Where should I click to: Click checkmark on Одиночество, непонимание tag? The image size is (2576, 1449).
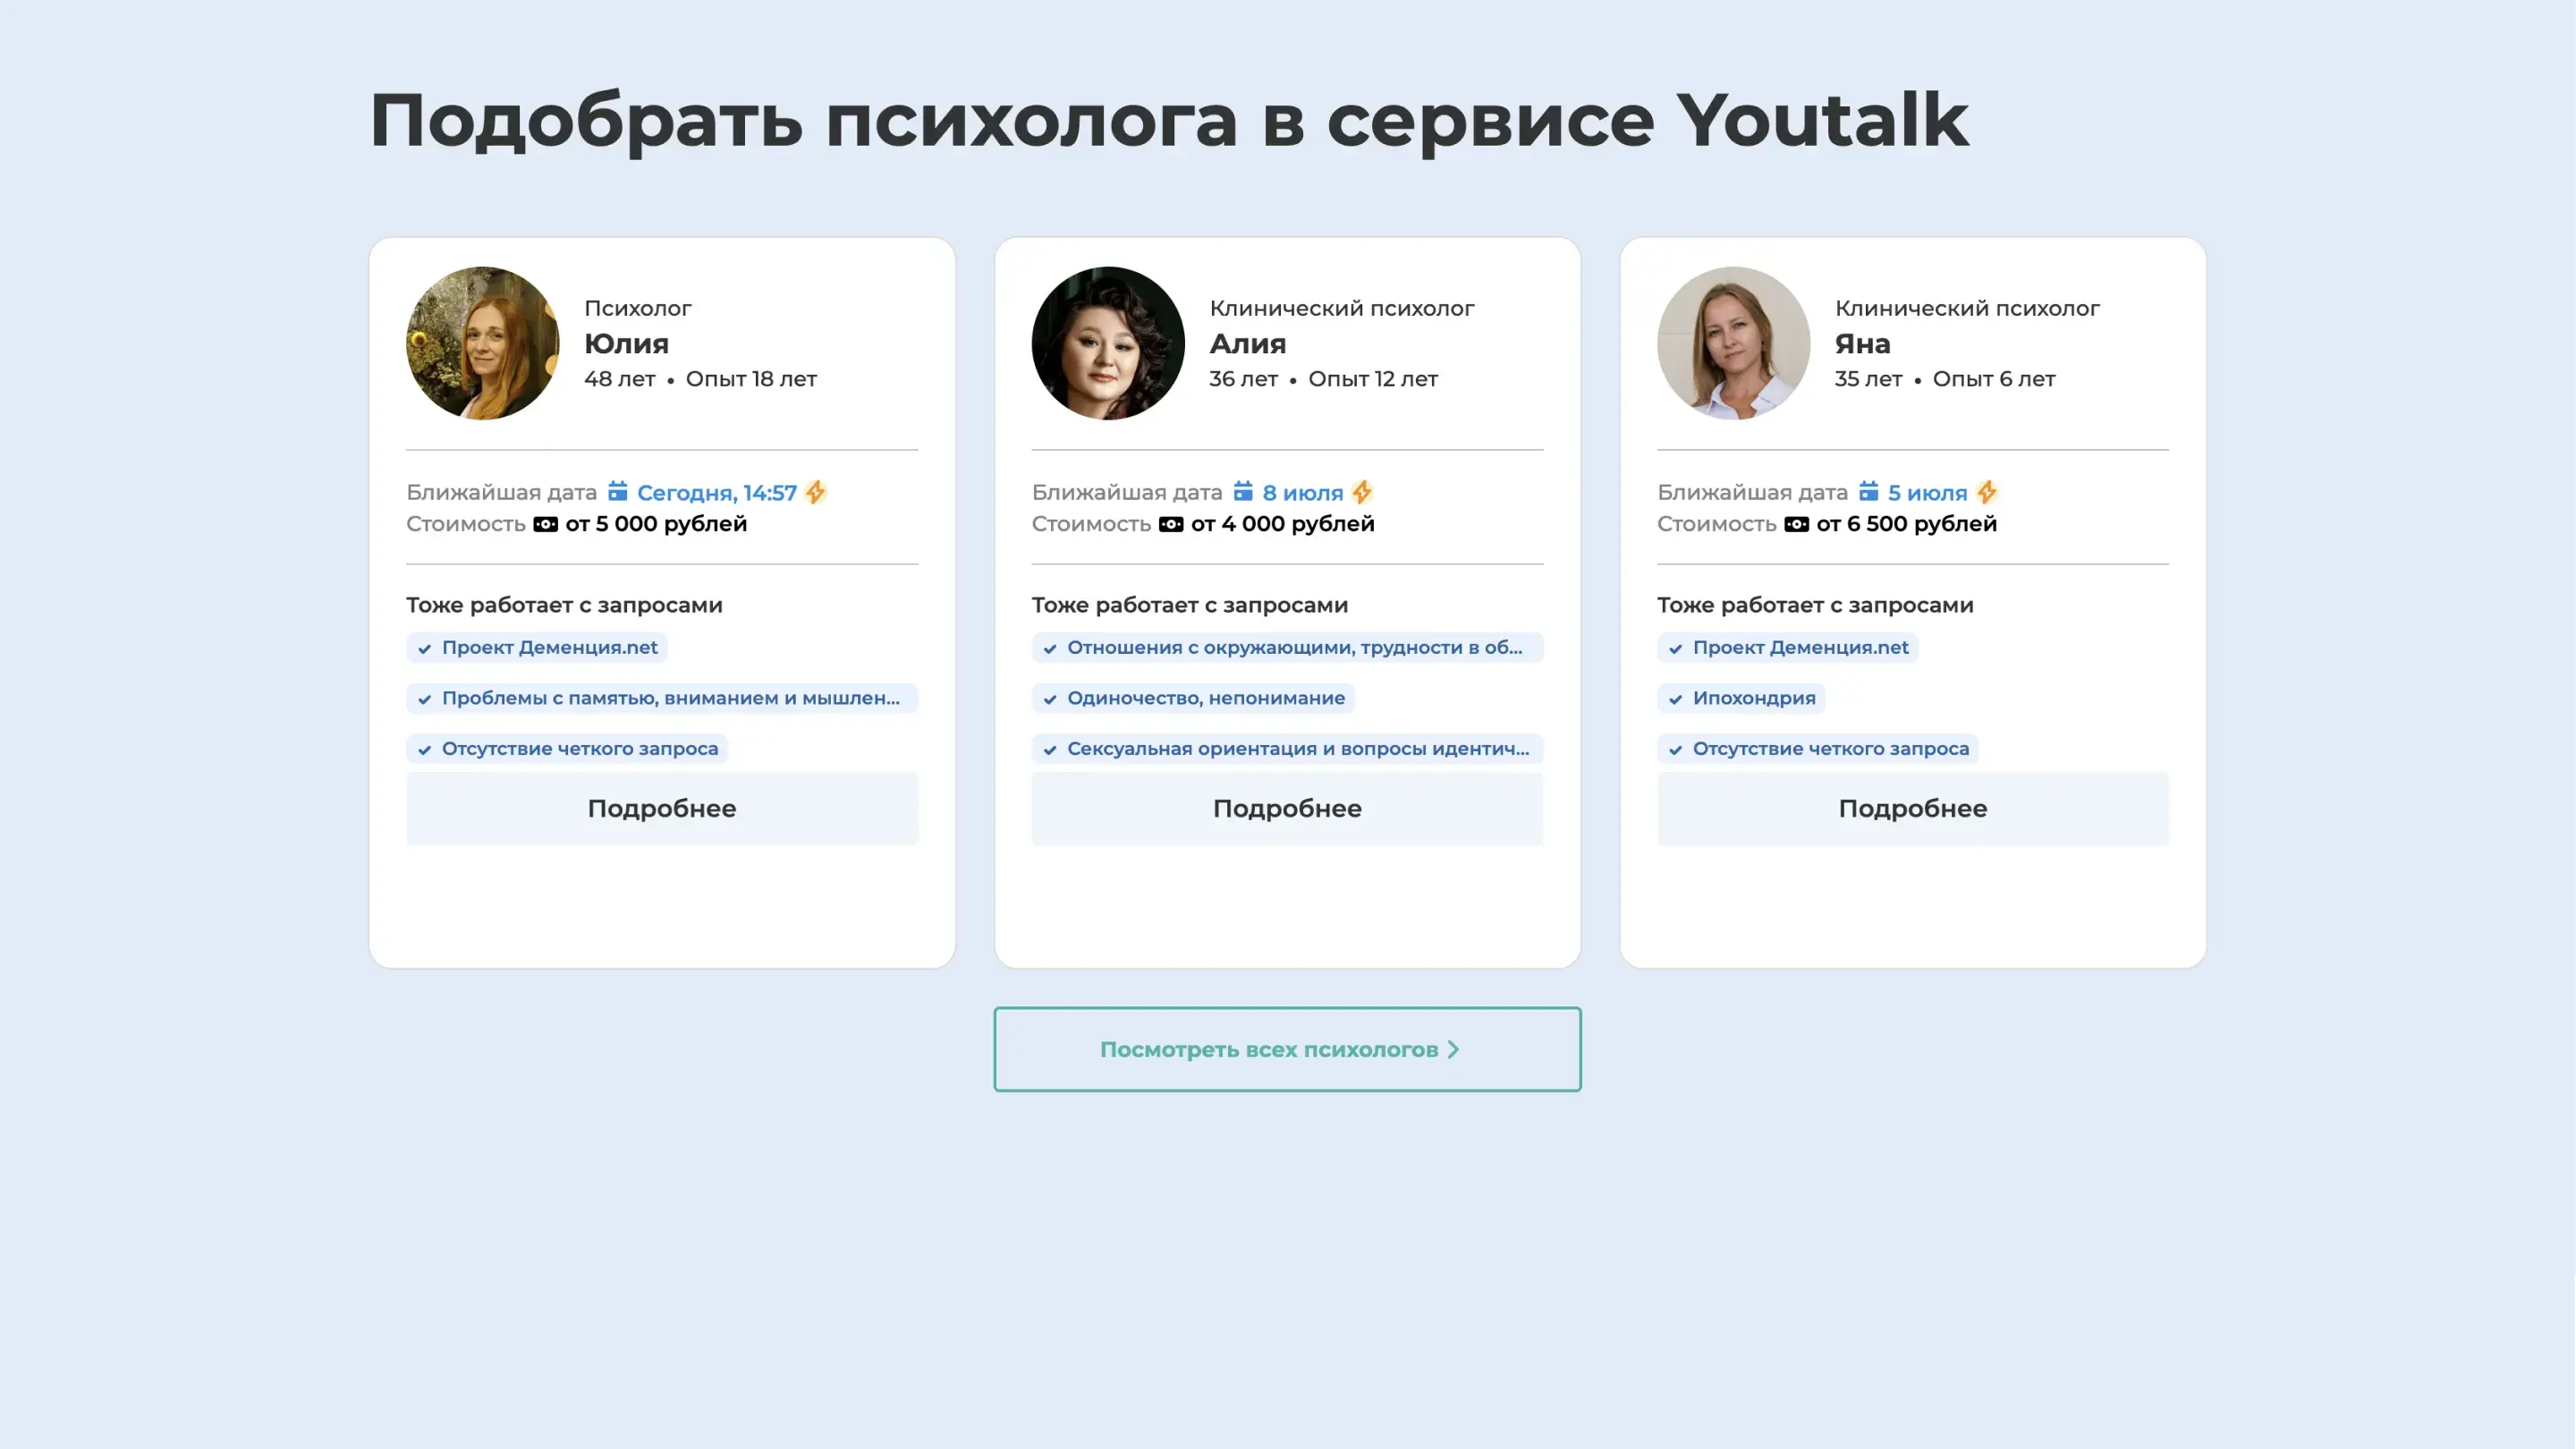[x=1050, y=699]
